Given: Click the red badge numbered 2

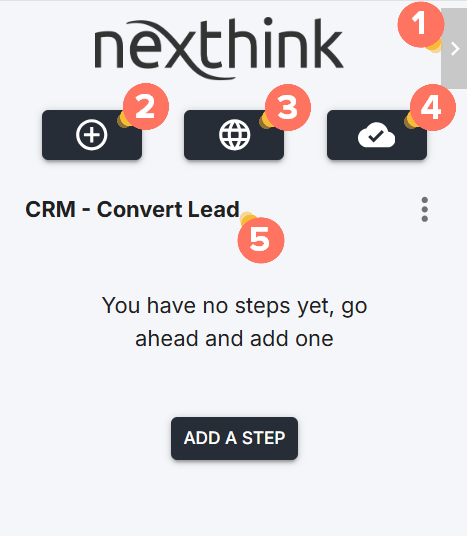Looking at the screenshot, I should [x=146, y=107].
